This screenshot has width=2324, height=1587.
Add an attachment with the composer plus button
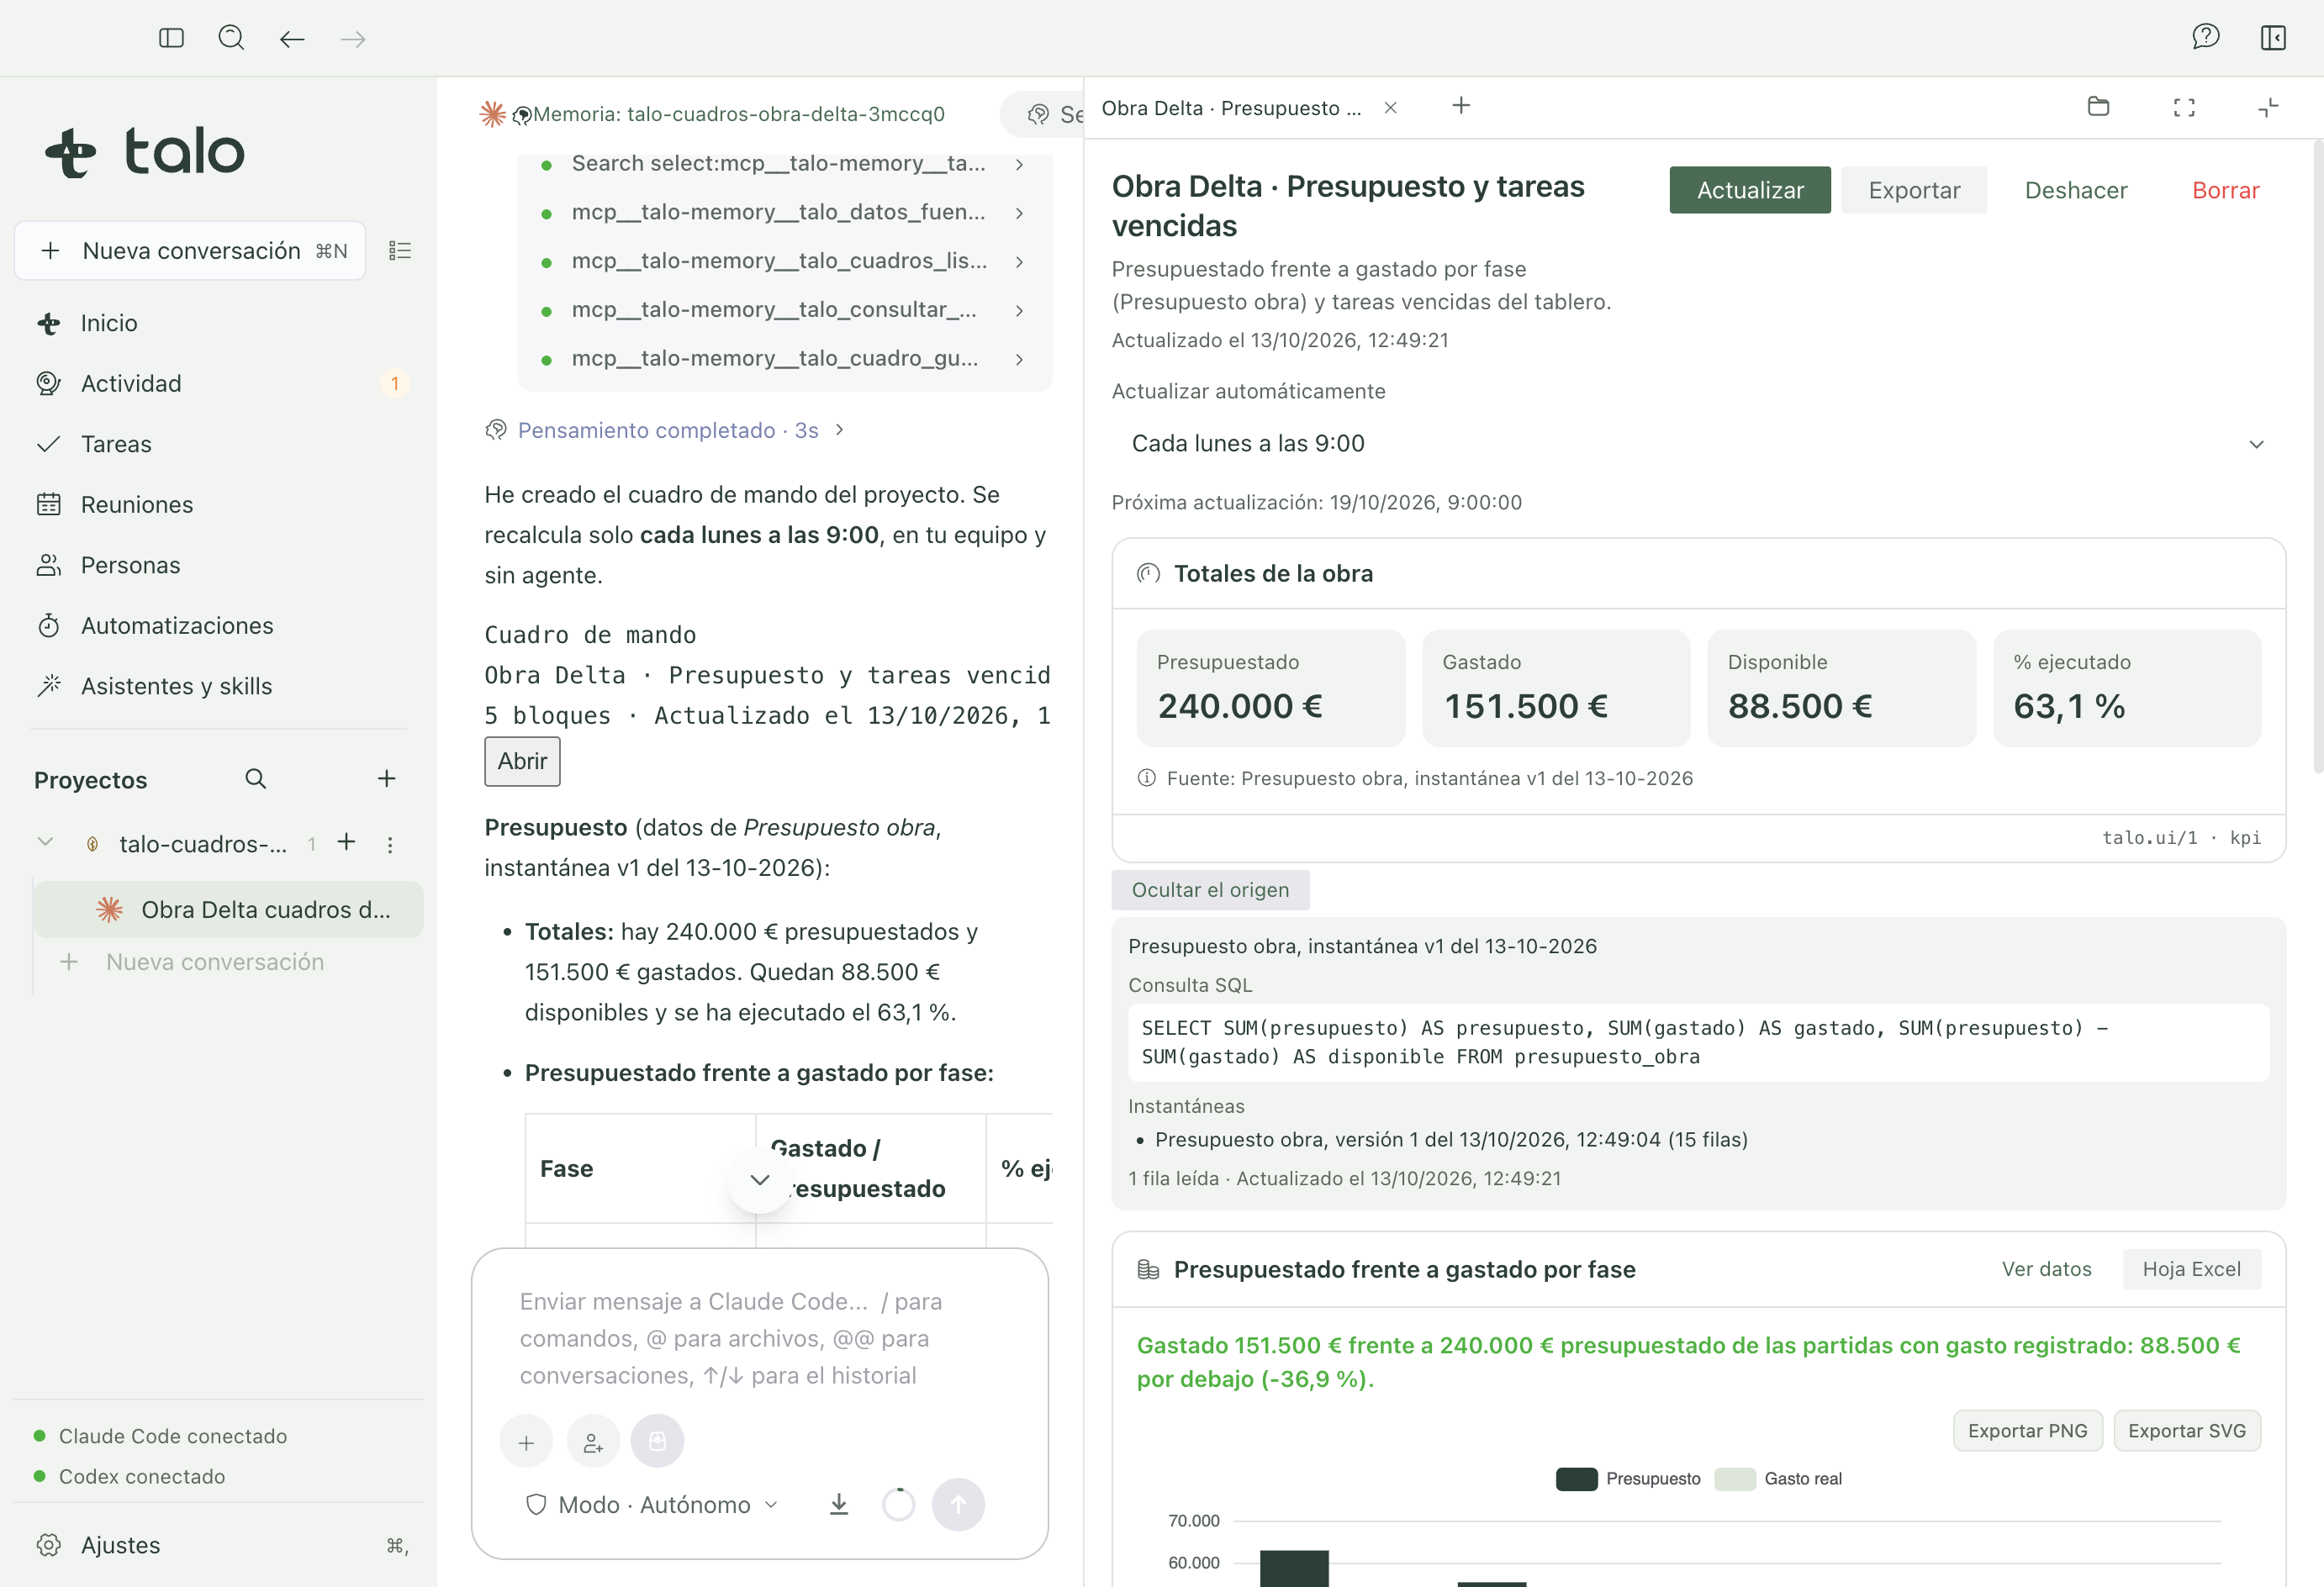[526, 1442]
